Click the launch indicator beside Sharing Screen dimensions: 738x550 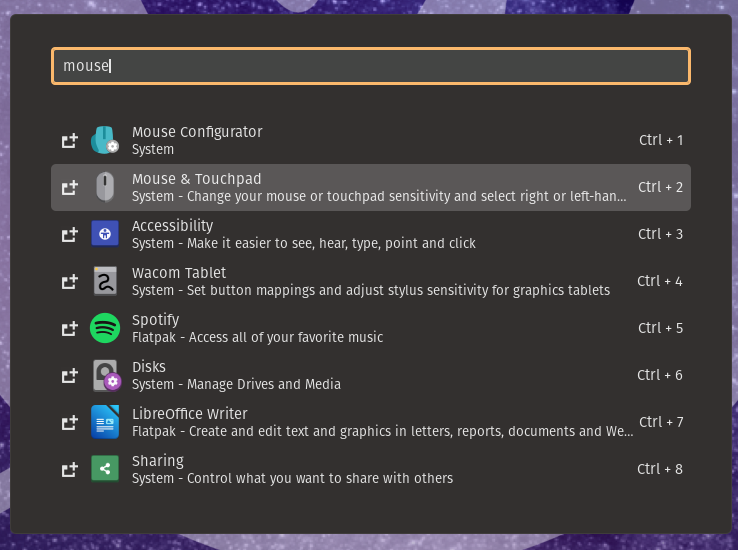[69, 469]
